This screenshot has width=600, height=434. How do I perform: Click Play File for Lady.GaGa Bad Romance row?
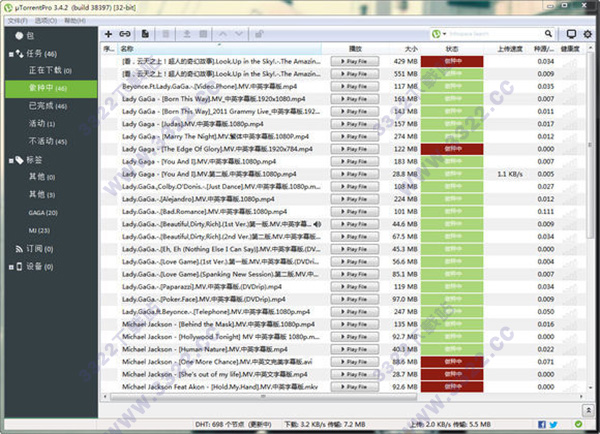tap(355, 212)
